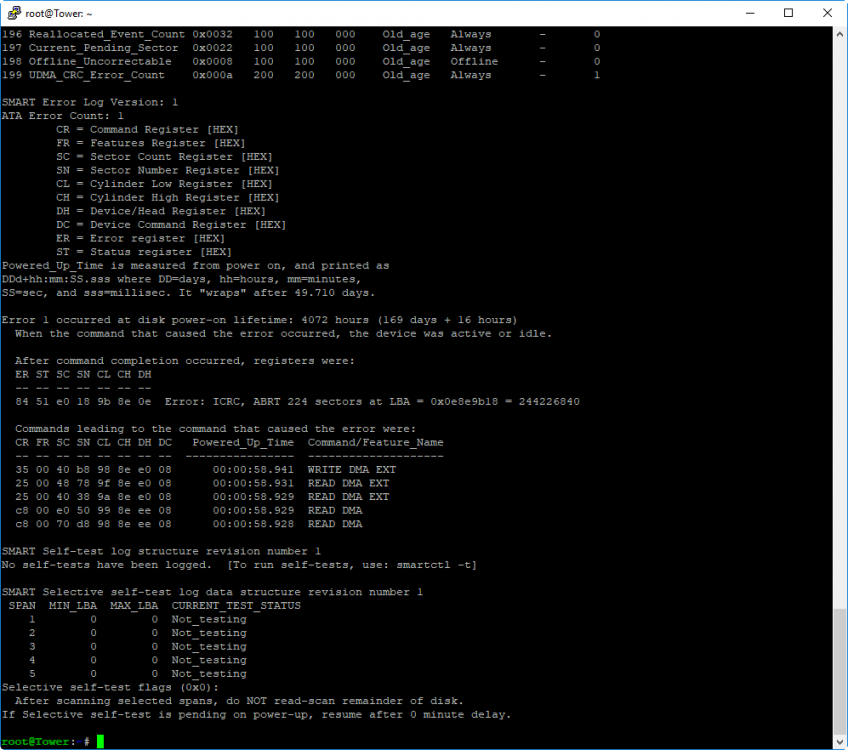
Task: Click the LBA value 244226840
Action: [x=549, y=401]
